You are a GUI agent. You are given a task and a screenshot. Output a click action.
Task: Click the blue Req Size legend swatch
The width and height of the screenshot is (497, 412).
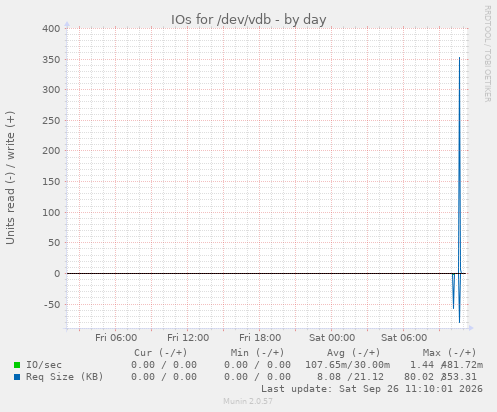pos(17,377)
